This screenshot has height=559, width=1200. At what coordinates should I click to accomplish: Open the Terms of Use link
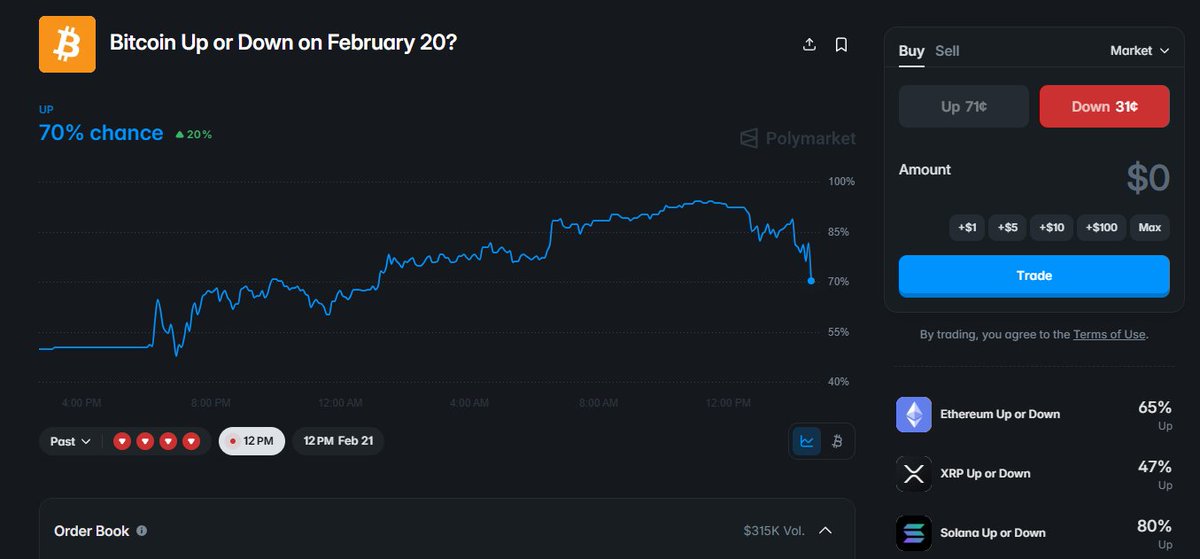[x=1109, y=335]
